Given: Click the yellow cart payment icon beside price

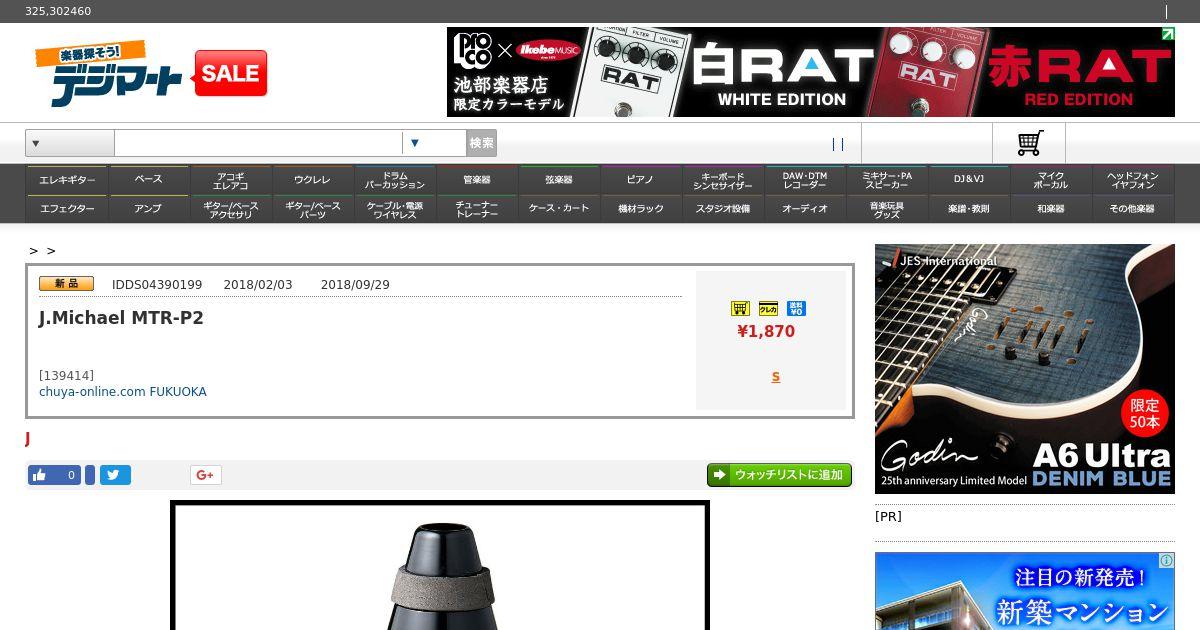Looking at the screenshot, I should (740, 308).
